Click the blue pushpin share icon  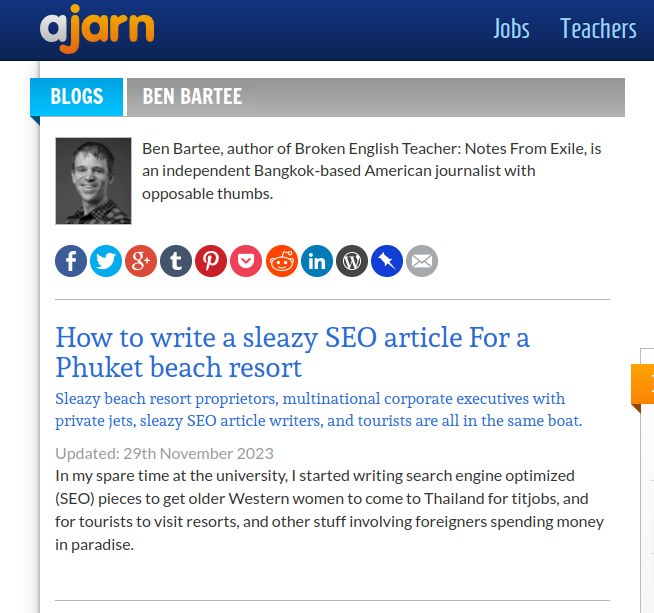tap(387, 261)
